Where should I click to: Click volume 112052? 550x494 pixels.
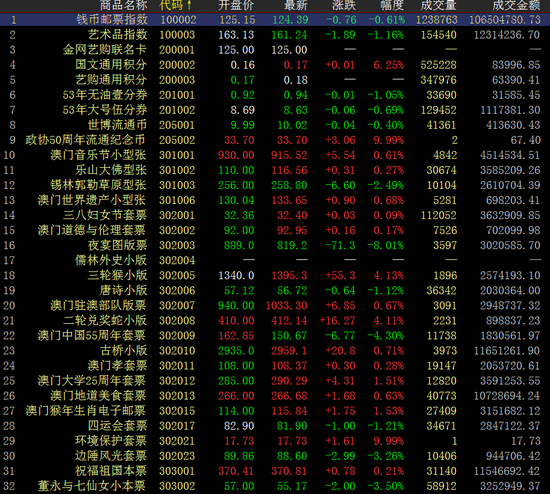[x=439, y=215]
